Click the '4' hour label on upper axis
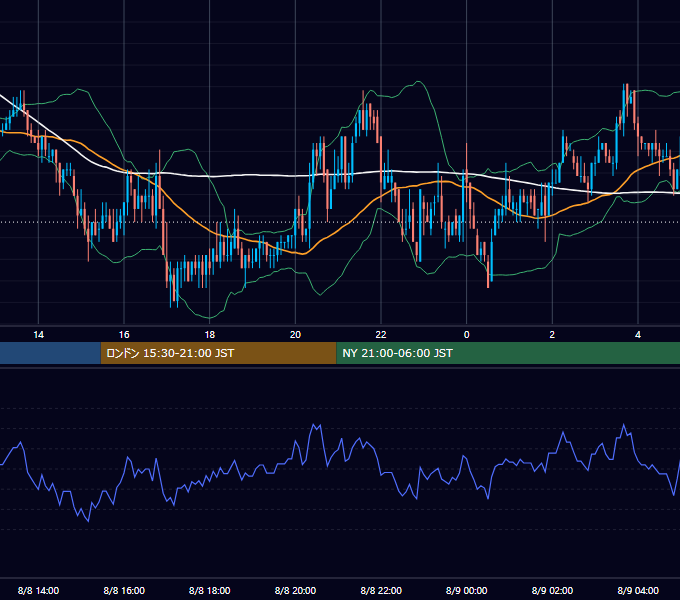Viewport: 680px width, 600px height. (x=638, y=335)
